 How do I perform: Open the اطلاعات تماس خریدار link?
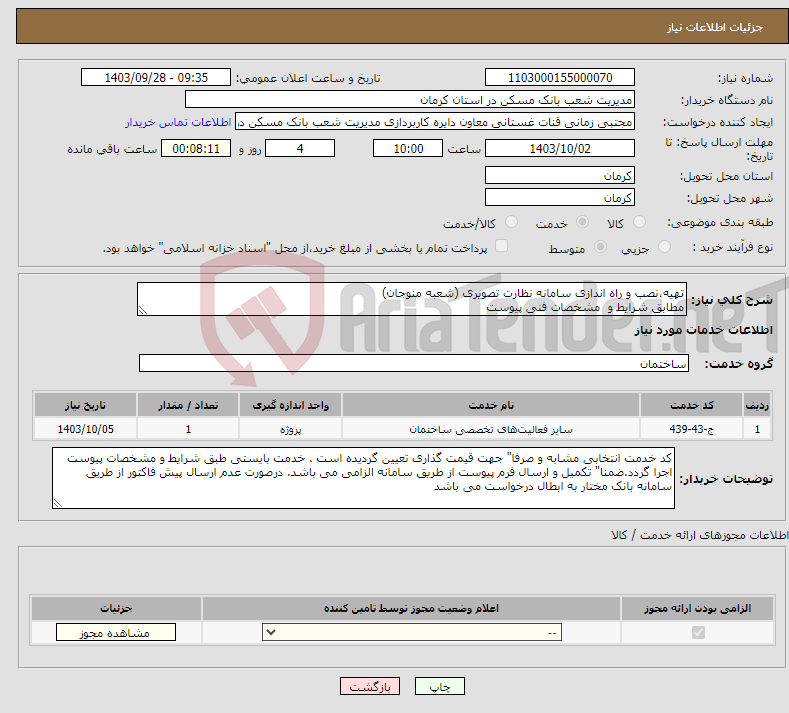point(178,122)
